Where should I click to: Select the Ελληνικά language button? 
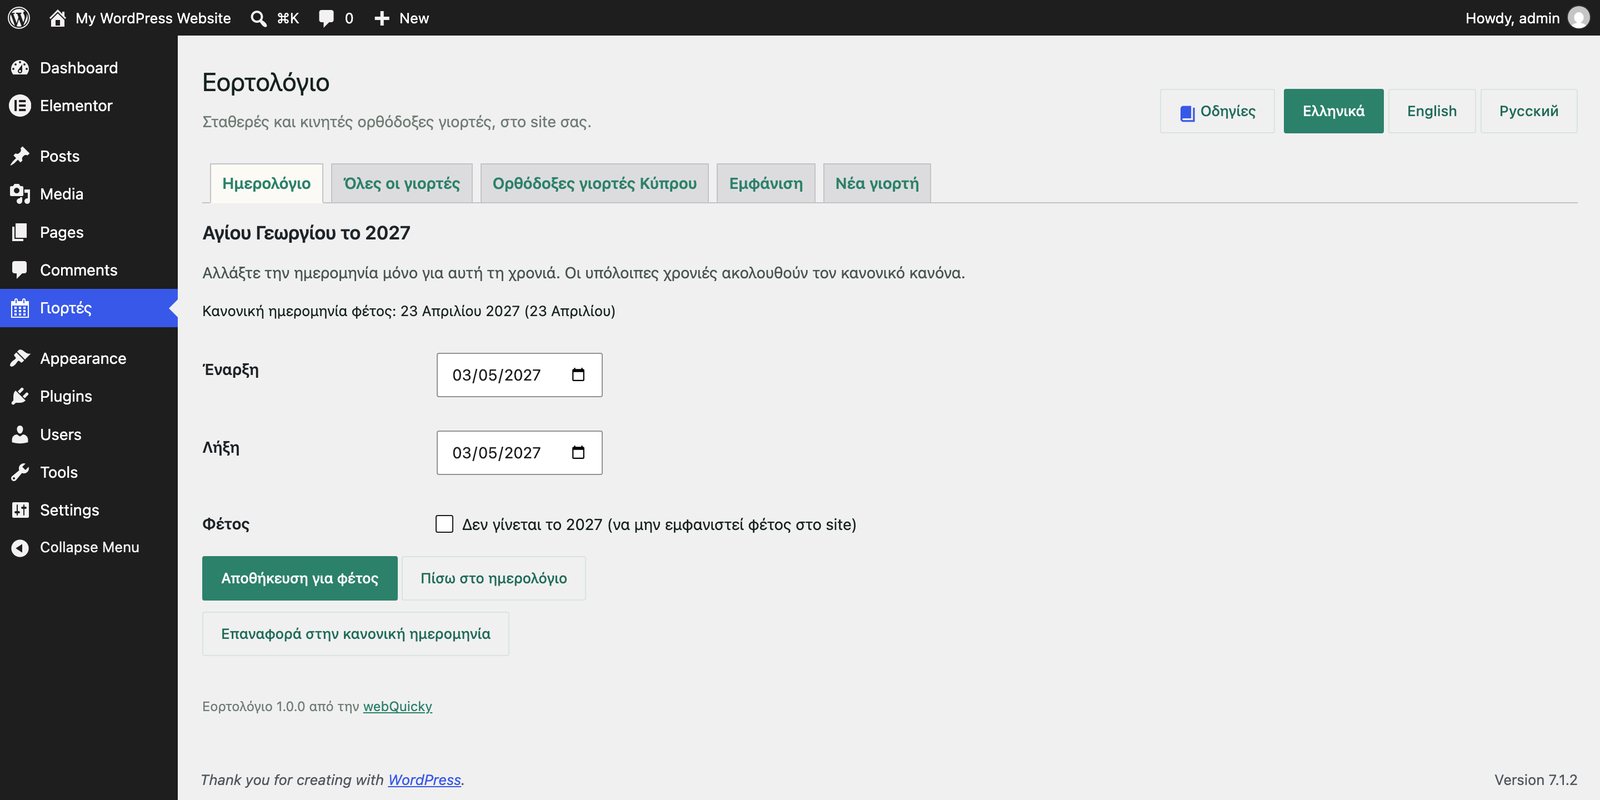tap(1333, 111)
